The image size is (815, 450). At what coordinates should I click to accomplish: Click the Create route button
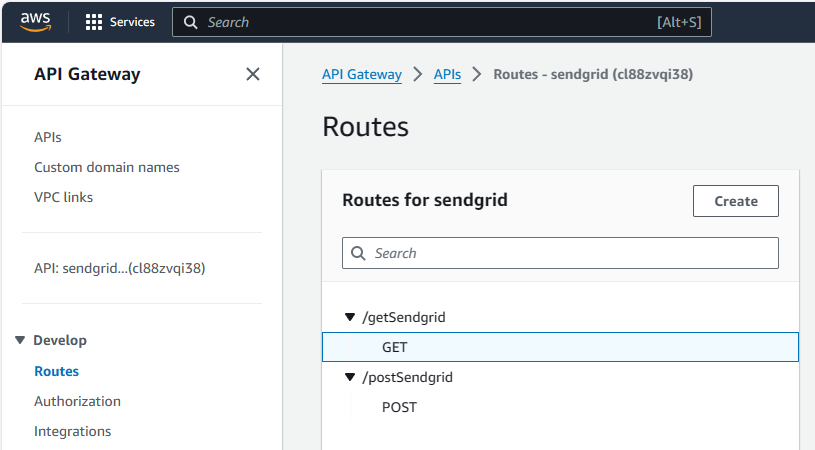click(735, 201)
